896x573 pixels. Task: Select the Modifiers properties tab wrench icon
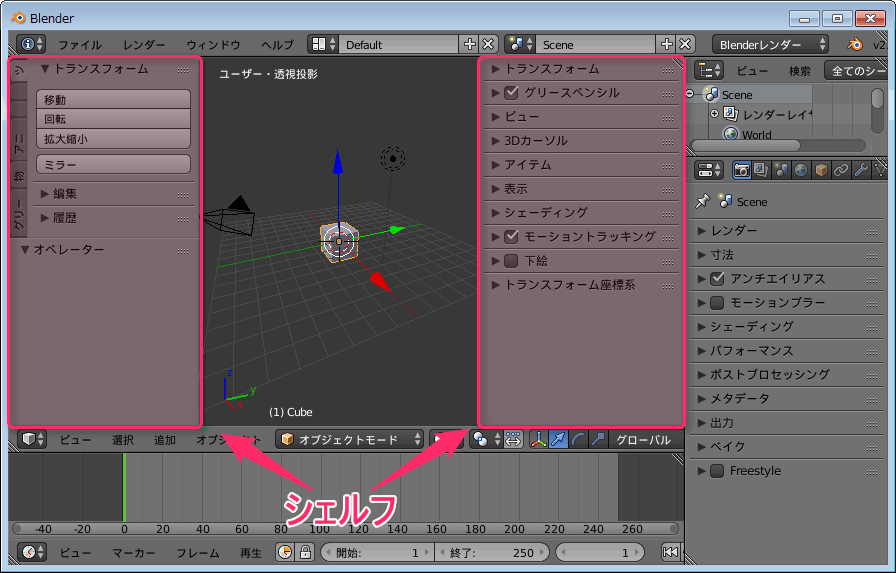[x=861, y=170]
